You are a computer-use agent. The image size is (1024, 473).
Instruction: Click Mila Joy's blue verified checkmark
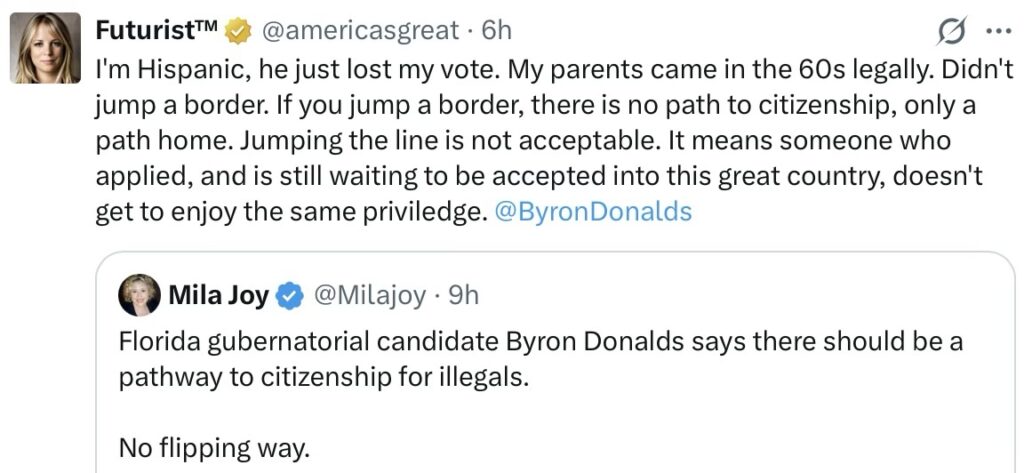[290, 295]
